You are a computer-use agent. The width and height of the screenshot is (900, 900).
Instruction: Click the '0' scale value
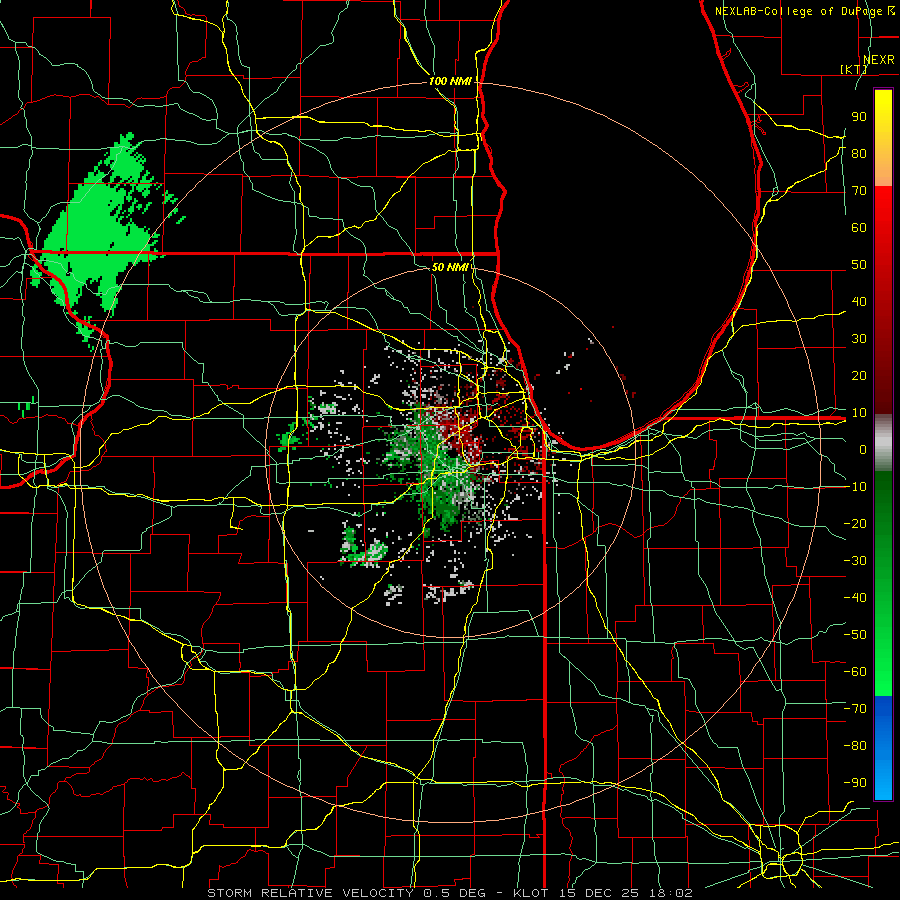pyautogui.click(x=863, y=449)
